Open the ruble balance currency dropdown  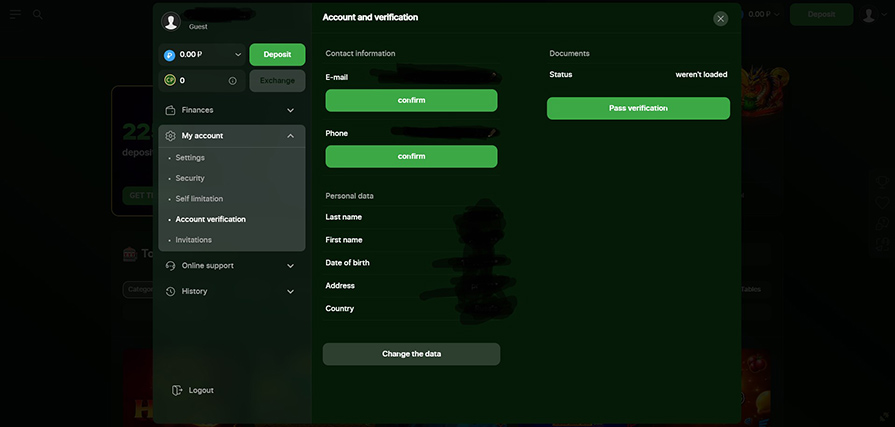pos(238,55)
